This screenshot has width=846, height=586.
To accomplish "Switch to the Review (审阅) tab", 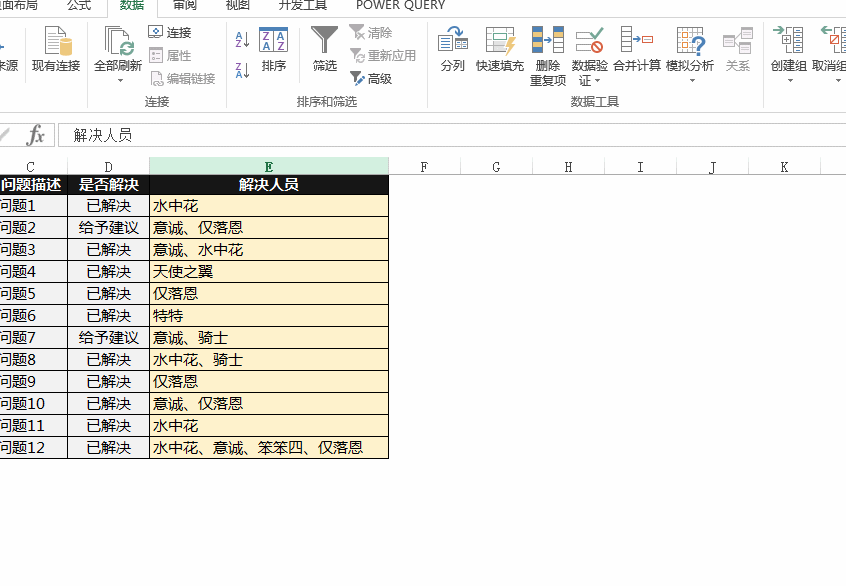I will [x=185, y=5].
